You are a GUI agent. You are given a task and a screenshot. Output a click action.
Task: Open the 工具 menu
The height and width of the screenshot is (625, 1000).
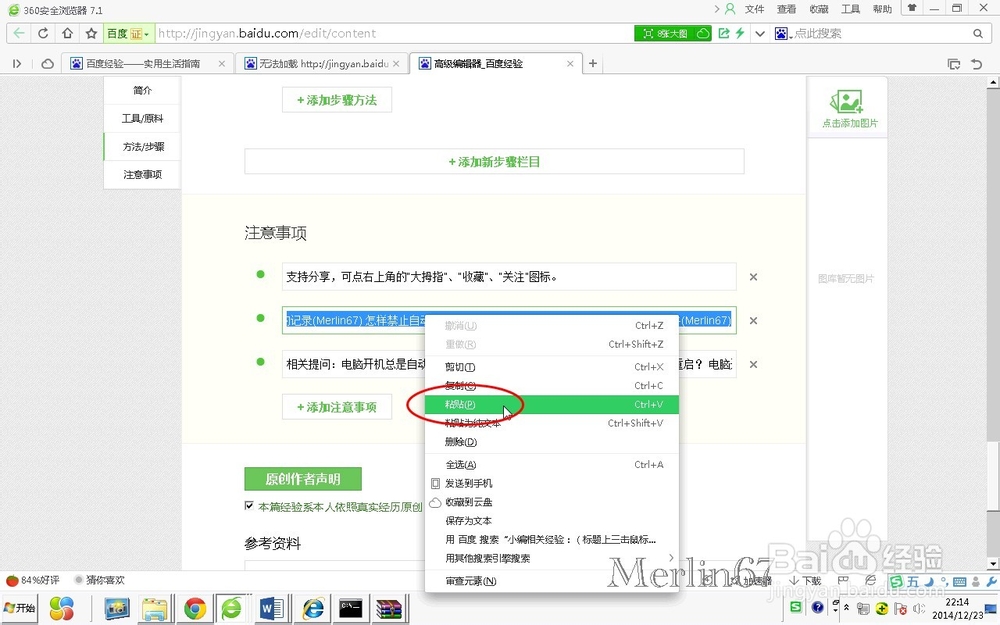[850, 9]
